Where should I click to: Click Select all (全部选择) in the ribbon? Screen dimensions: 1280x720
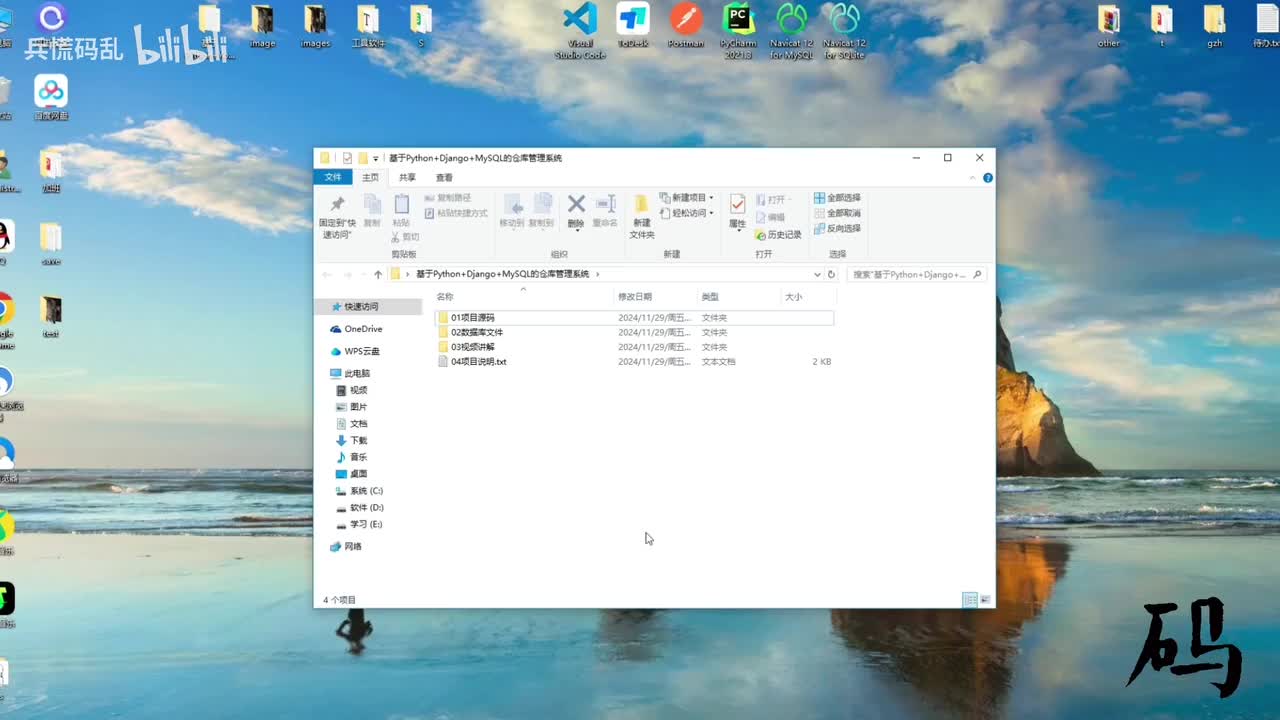tap(837, 198)
